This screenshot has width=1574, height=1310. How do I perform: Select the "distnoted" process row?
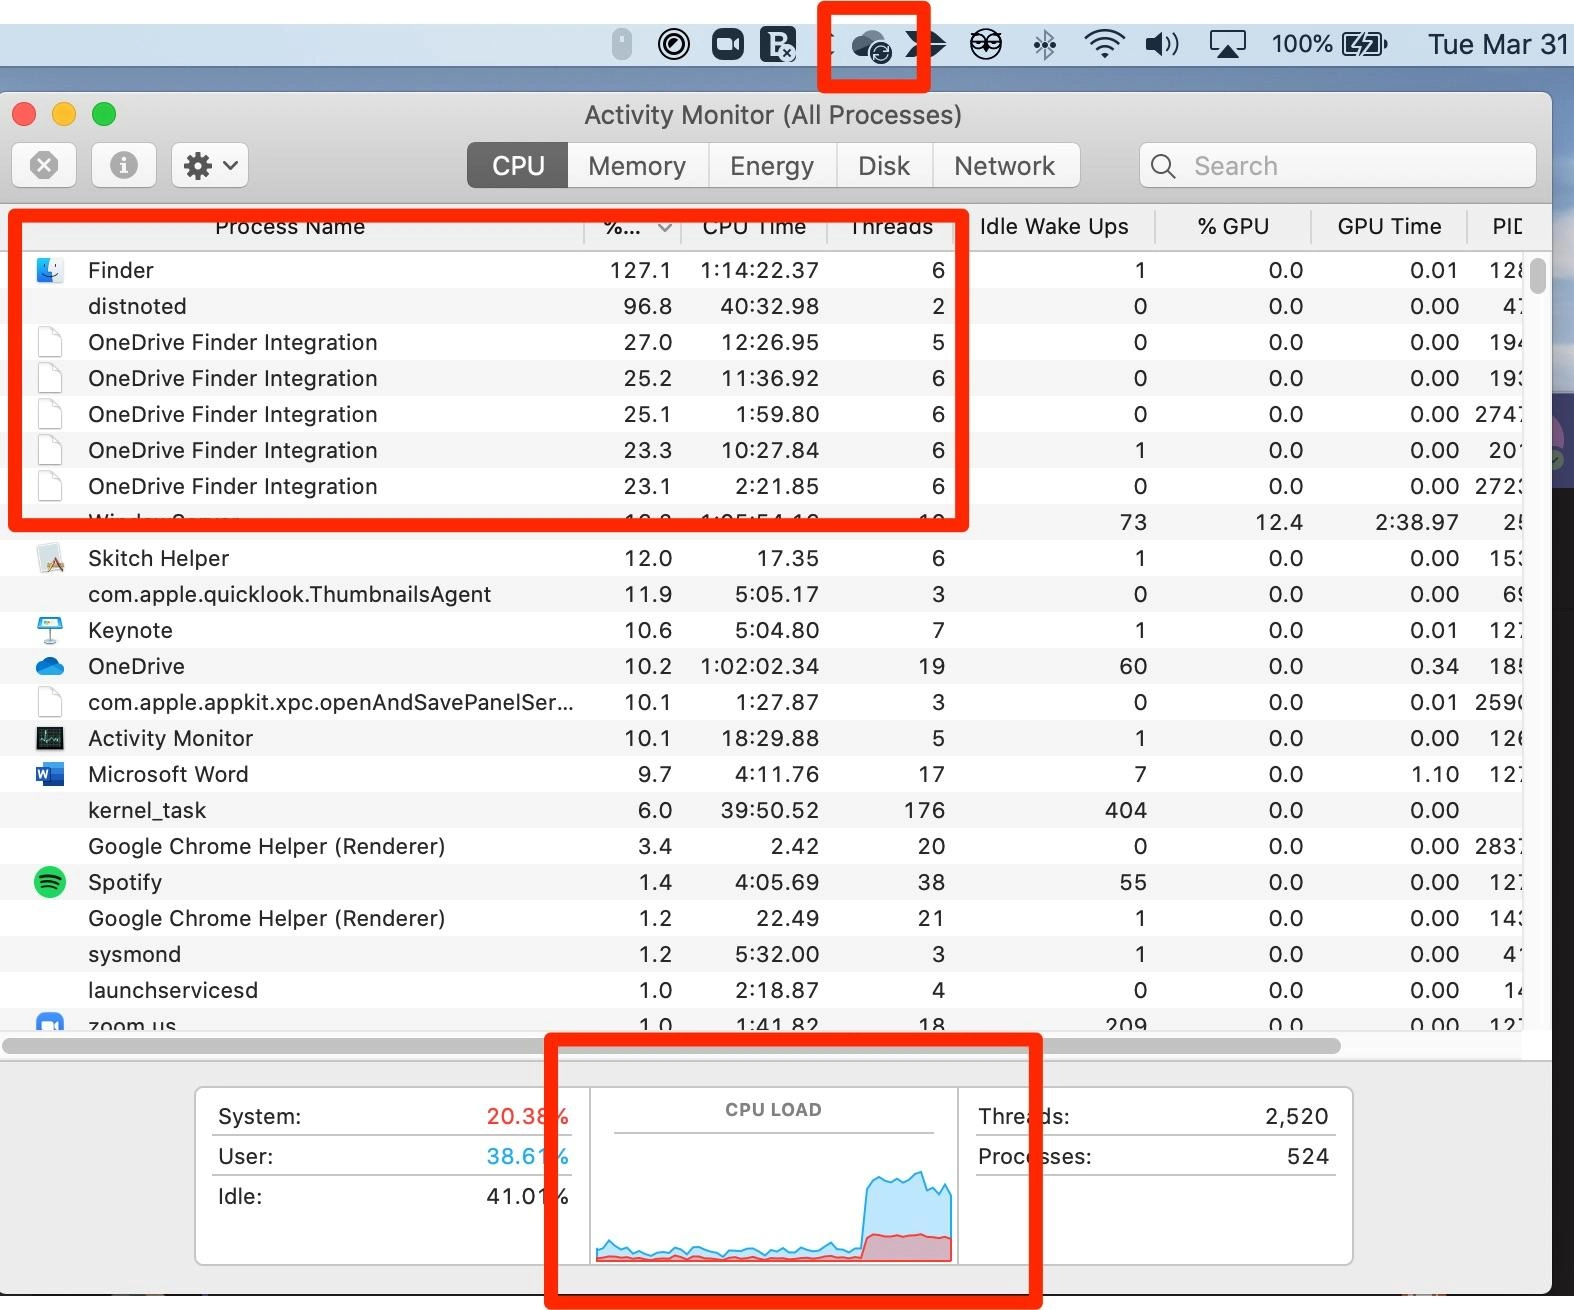(761, 306)
